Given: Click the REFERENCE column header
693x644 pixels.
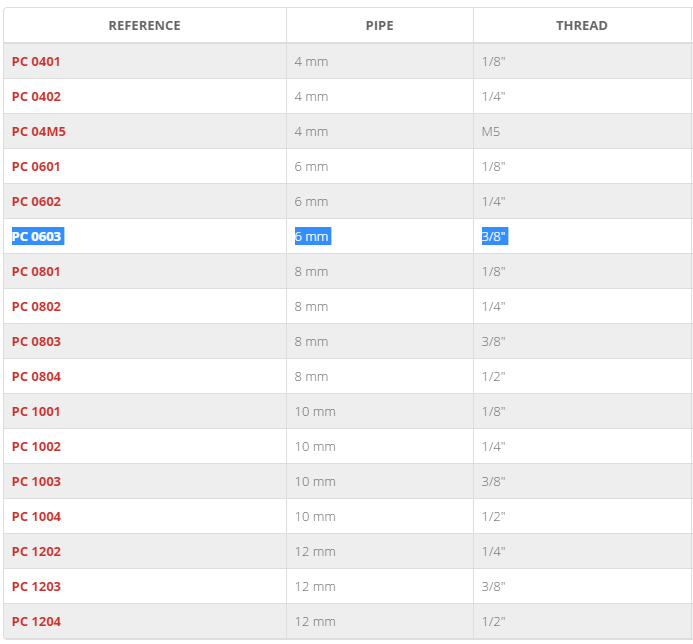Looking at the screenshot, I should tap(145, 26).
